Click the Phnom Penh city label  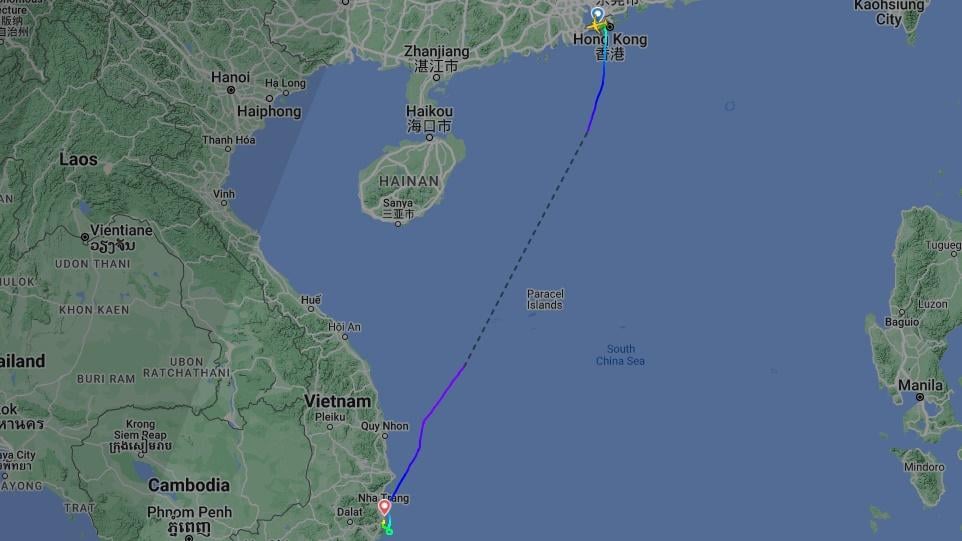[x=189, y=512]
